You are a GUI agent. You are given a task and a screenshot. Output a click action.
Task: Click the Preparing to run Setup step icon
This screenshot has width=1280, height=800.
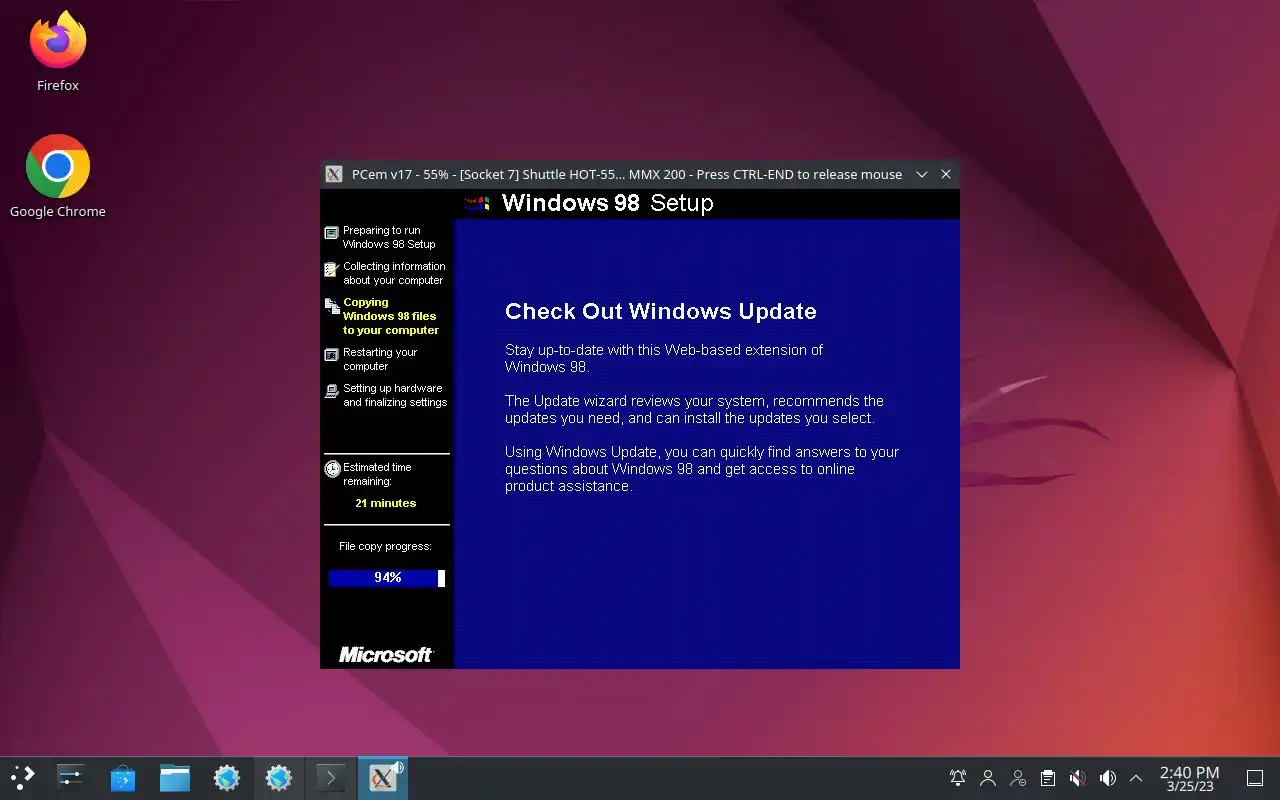(x=332, y=233)
